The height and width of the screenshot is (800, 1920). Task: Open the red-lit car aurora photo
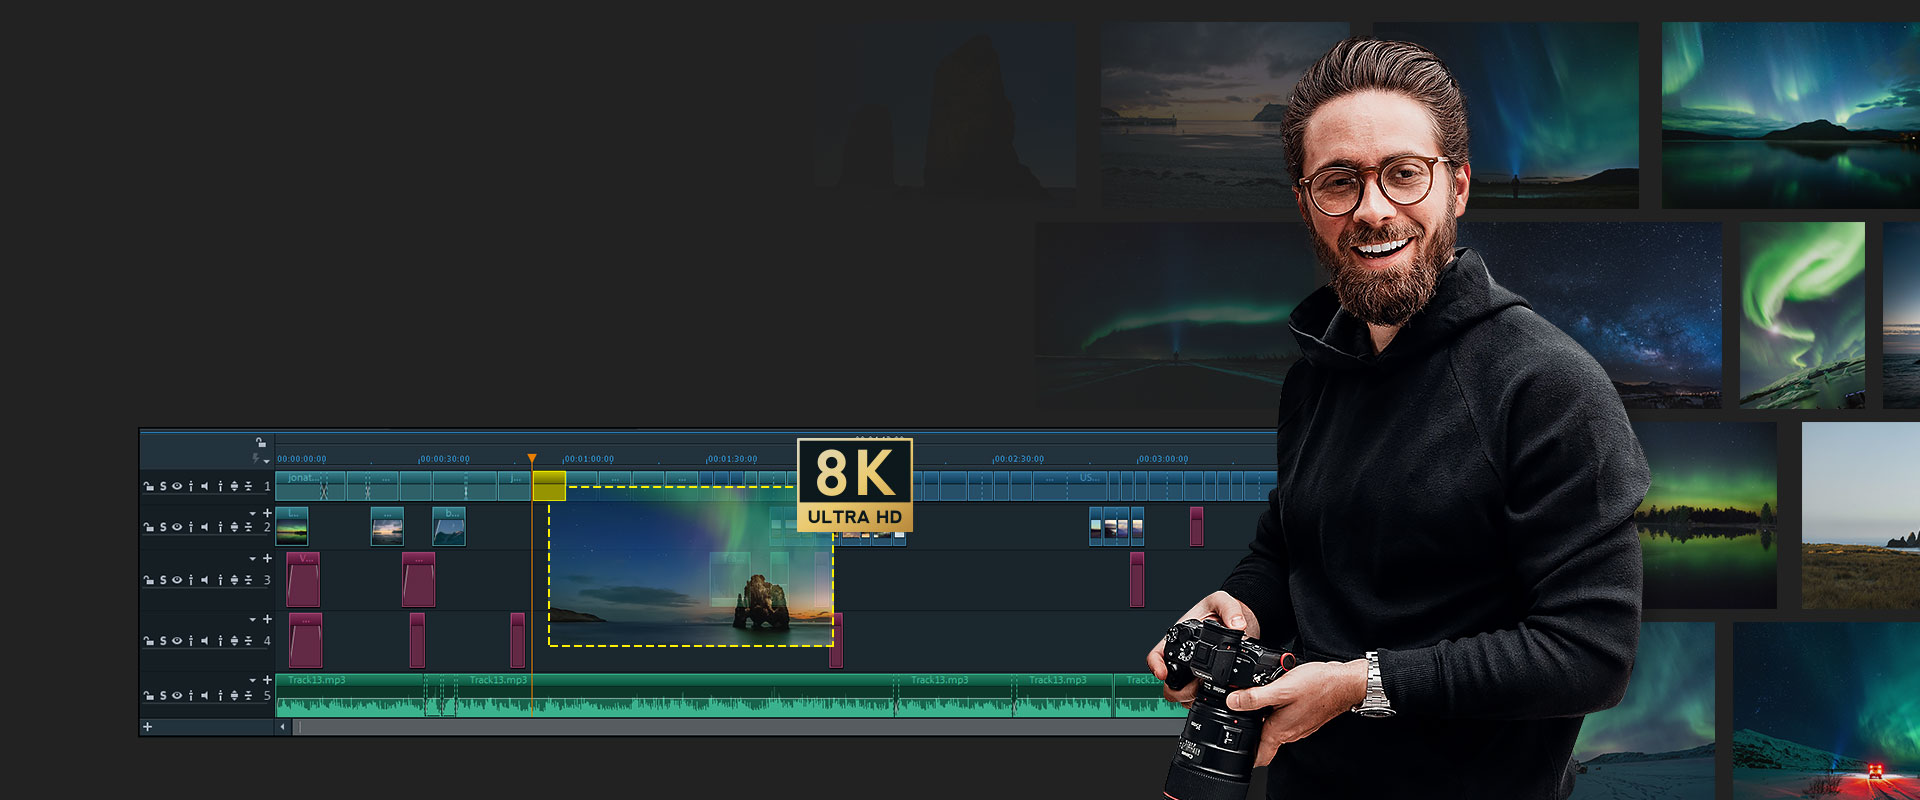click(1826, 711)
